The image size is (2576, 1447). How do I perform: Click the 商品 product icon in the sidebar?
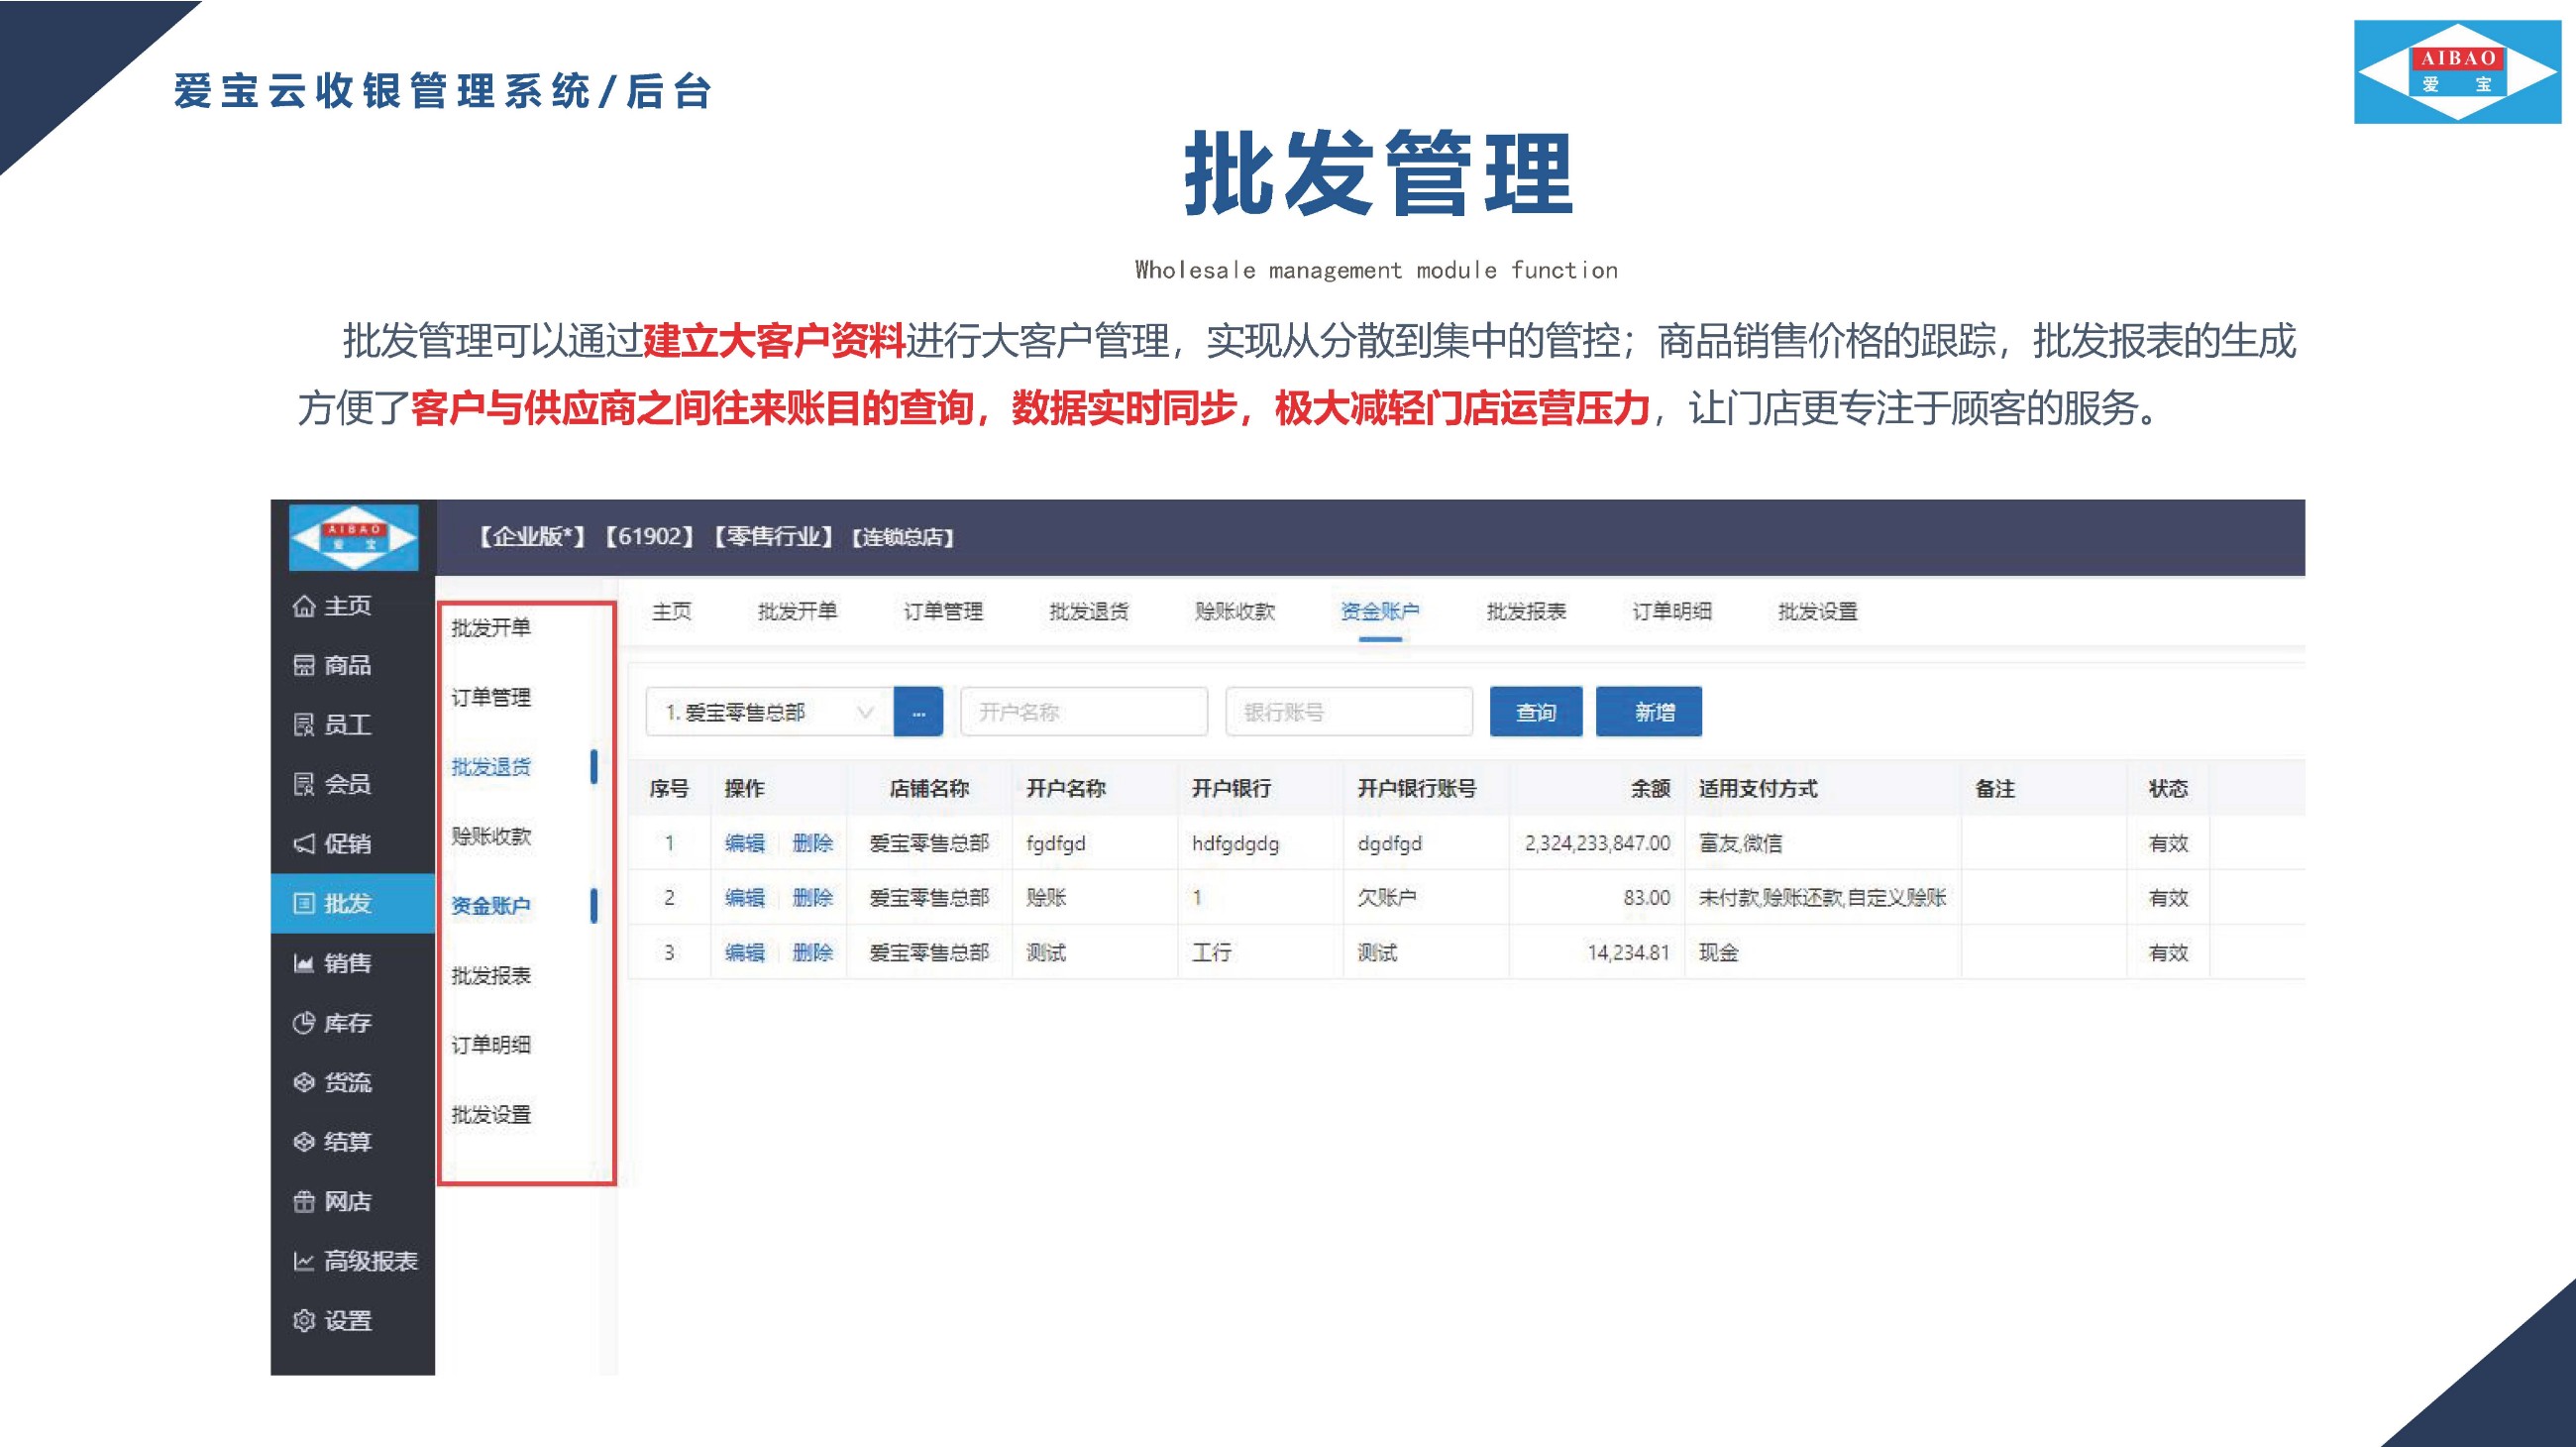click(x=303, y=665)
